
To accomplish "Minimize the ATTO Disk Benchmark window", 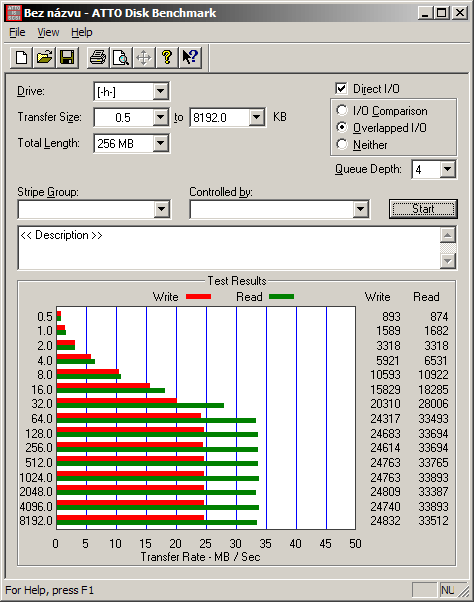I will [x=425, y=13].
